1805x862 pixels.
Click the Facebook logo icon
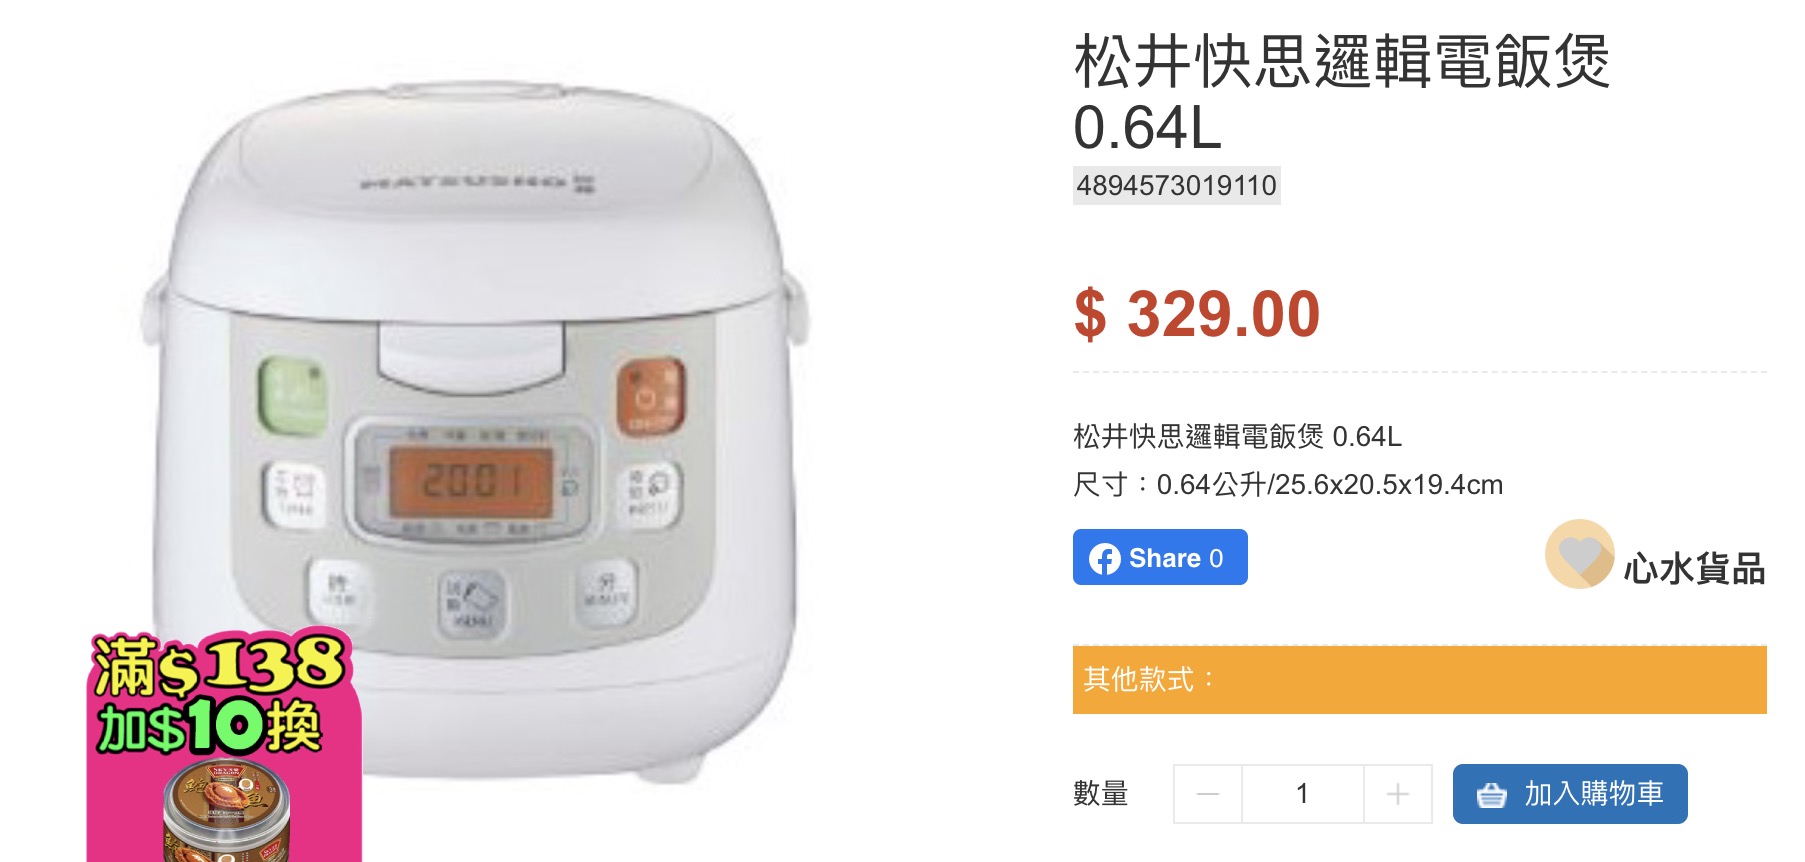coord(1105,558)
